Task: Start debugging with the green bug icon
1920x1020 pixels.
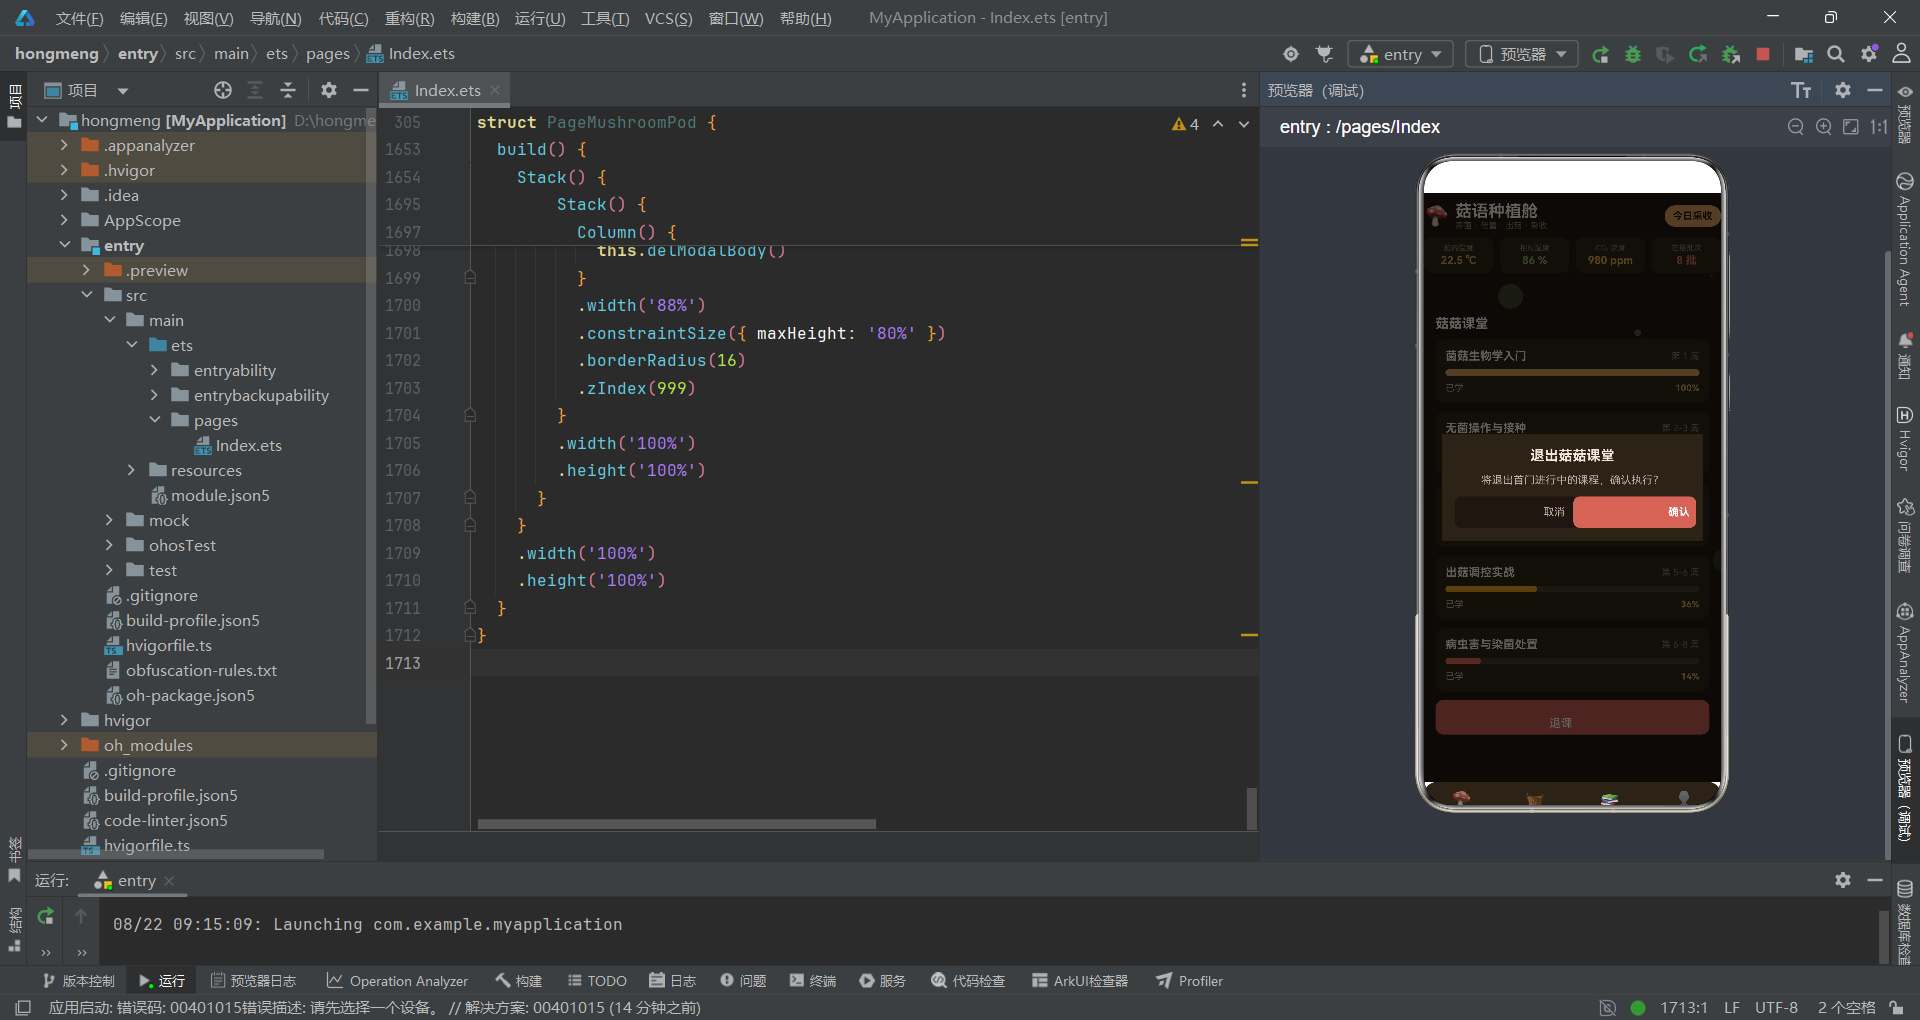Action: (x=1633, y=55)
